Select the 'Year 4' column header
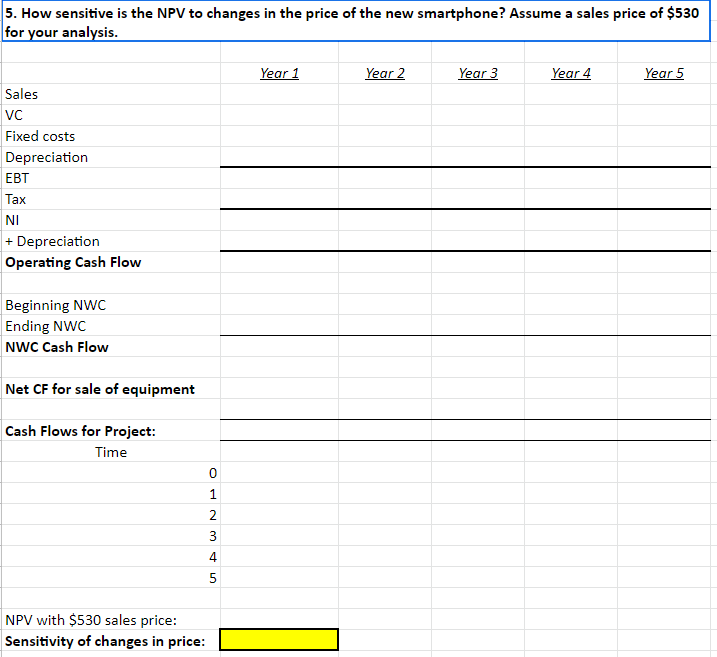The height and width of the screenshot is (657, 717). point(571,73)
